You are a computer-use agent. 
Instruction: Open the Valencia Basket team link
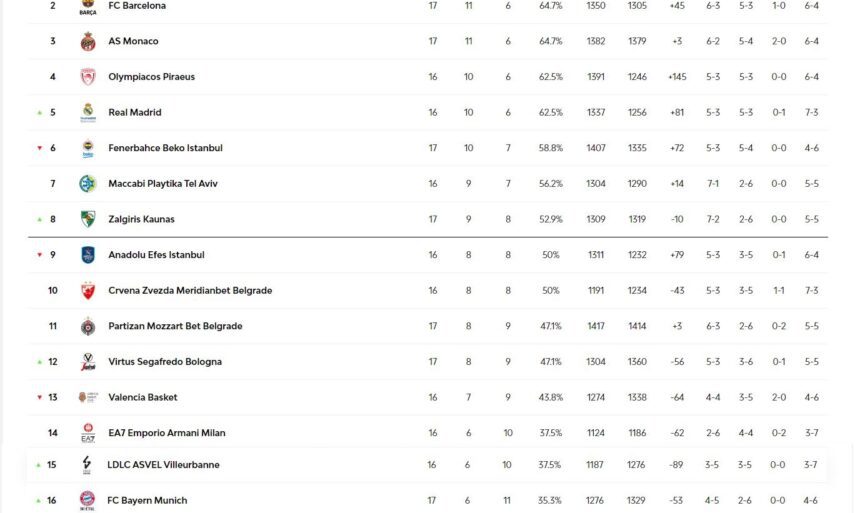point(142,397)
